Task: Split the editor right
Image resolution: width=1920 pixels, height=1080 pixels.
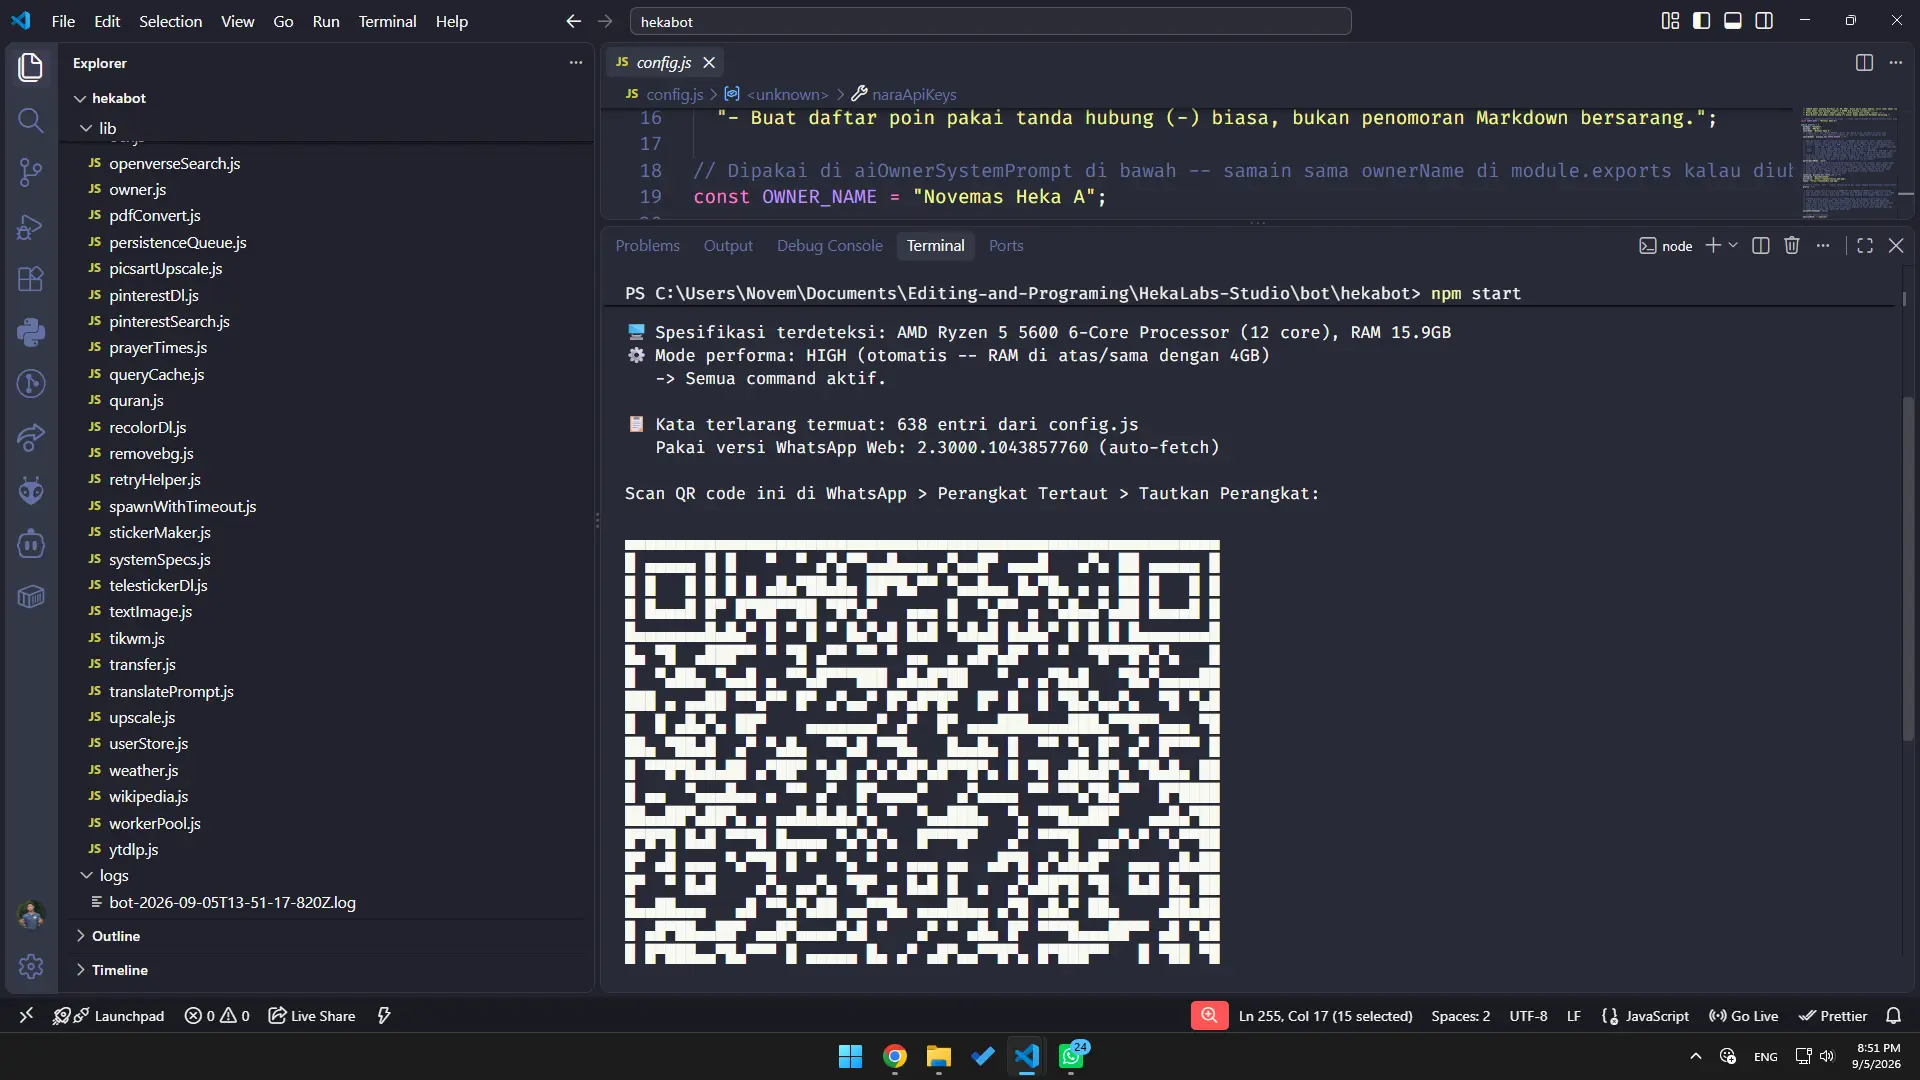Action: pos(1864,62)
